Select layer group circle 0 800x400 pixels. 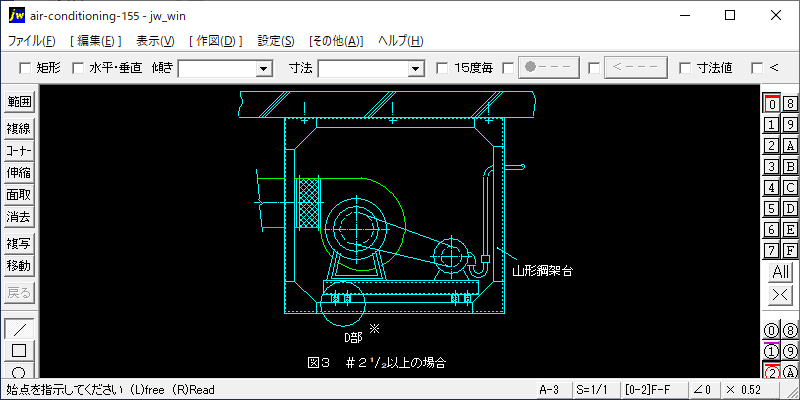coord(771,331)
